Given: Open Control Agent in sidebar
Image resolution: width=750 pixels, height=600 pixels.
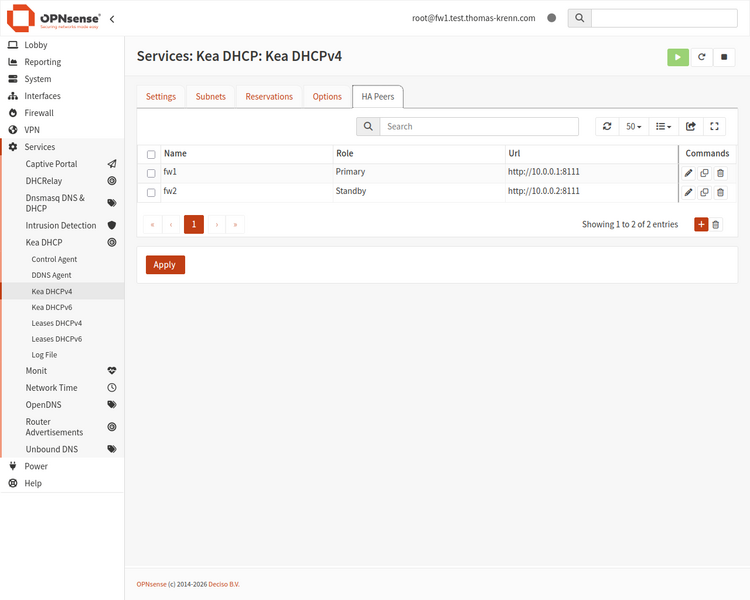Looking at the screenshot, I should tap(54, 259).
